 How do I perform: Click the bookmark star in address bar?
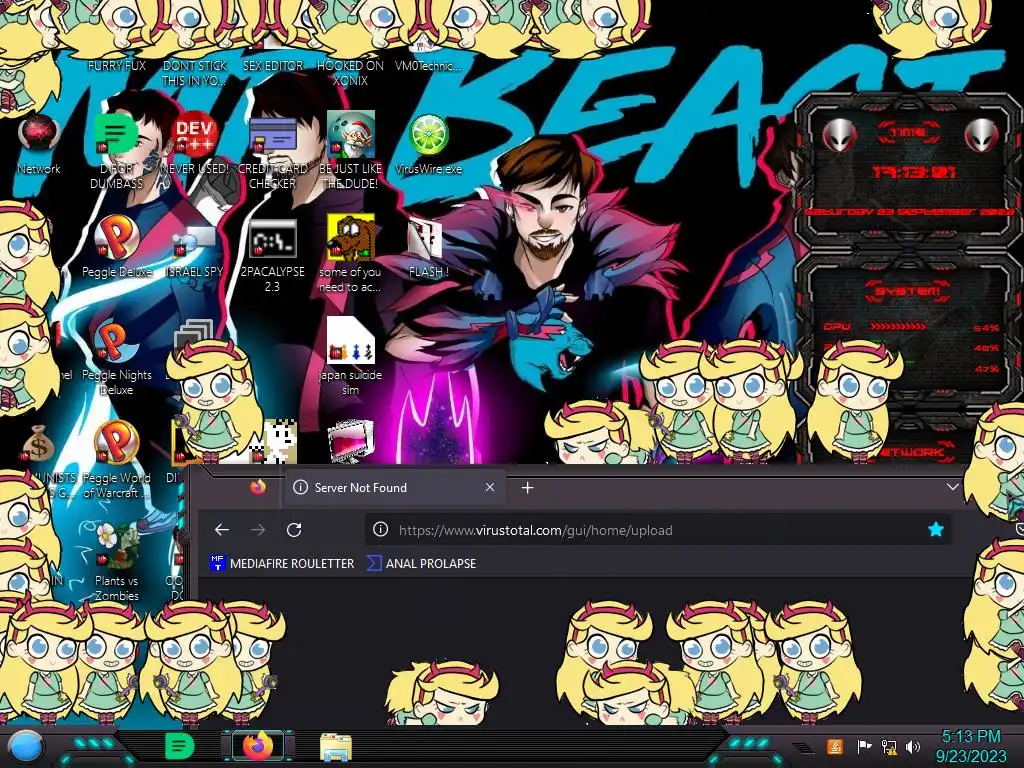pos(935,530)
